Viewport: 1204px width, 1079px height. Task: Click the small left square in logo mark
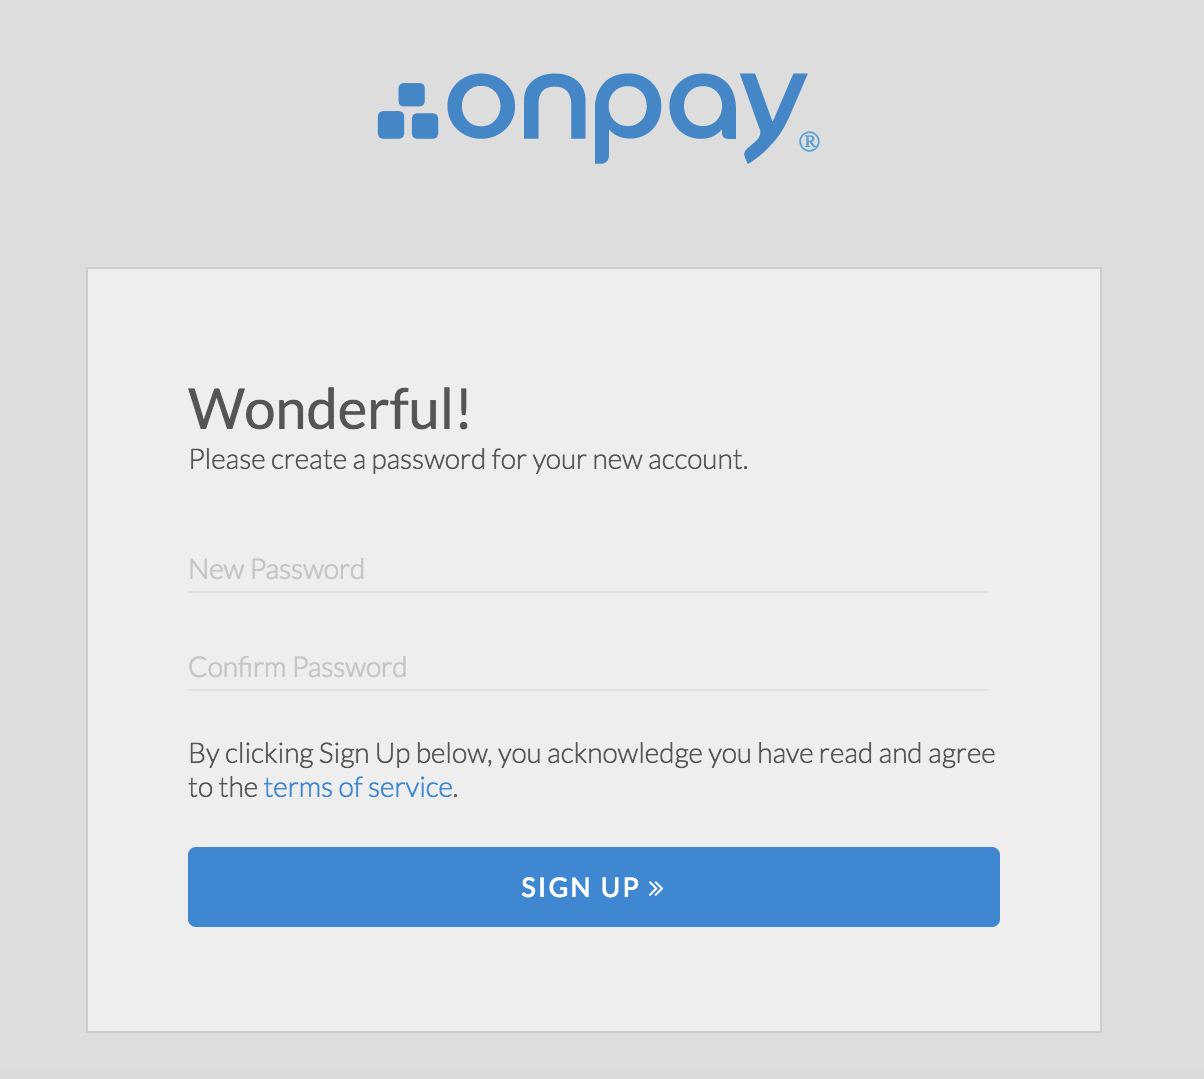pyautogui.click(x=390, y=126)
